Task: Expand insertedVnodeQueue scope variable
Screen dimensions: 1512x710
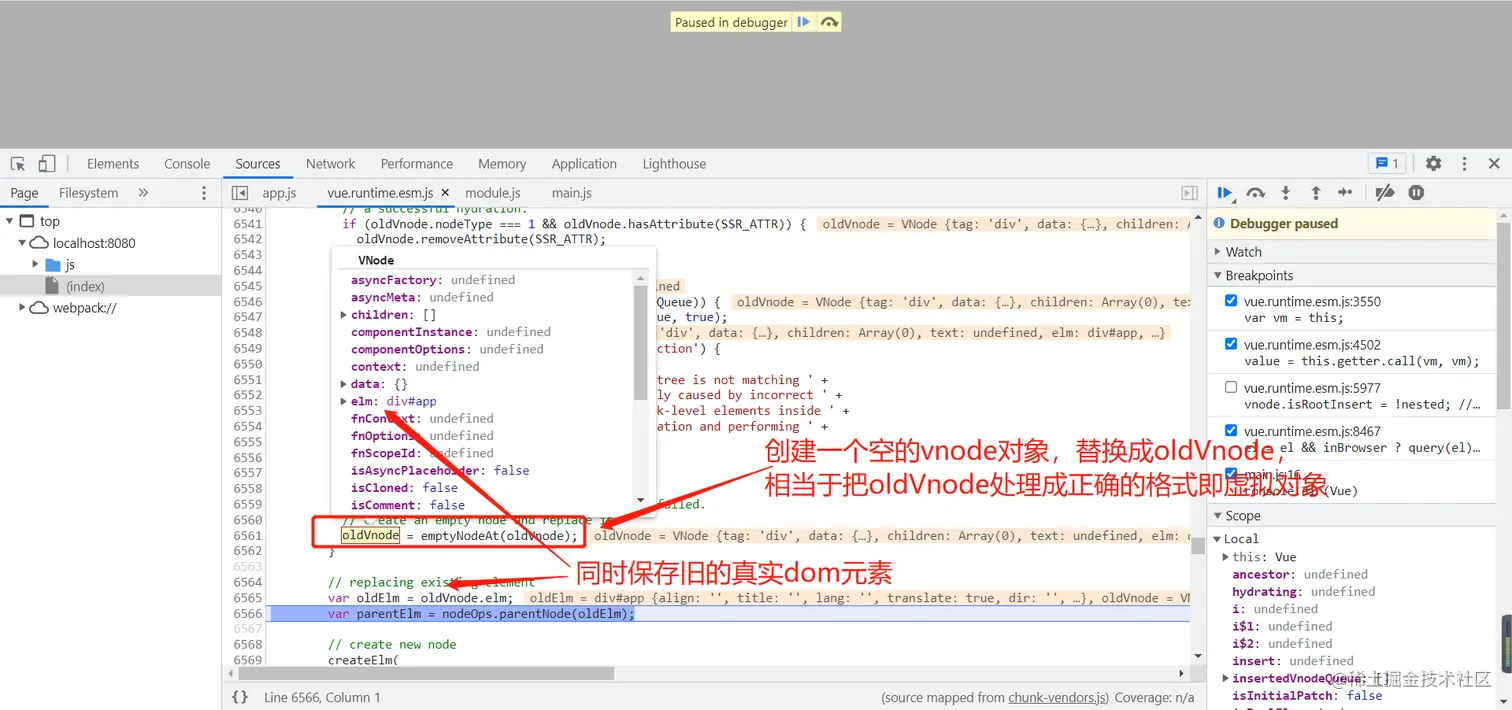Action: point(1226,678)
